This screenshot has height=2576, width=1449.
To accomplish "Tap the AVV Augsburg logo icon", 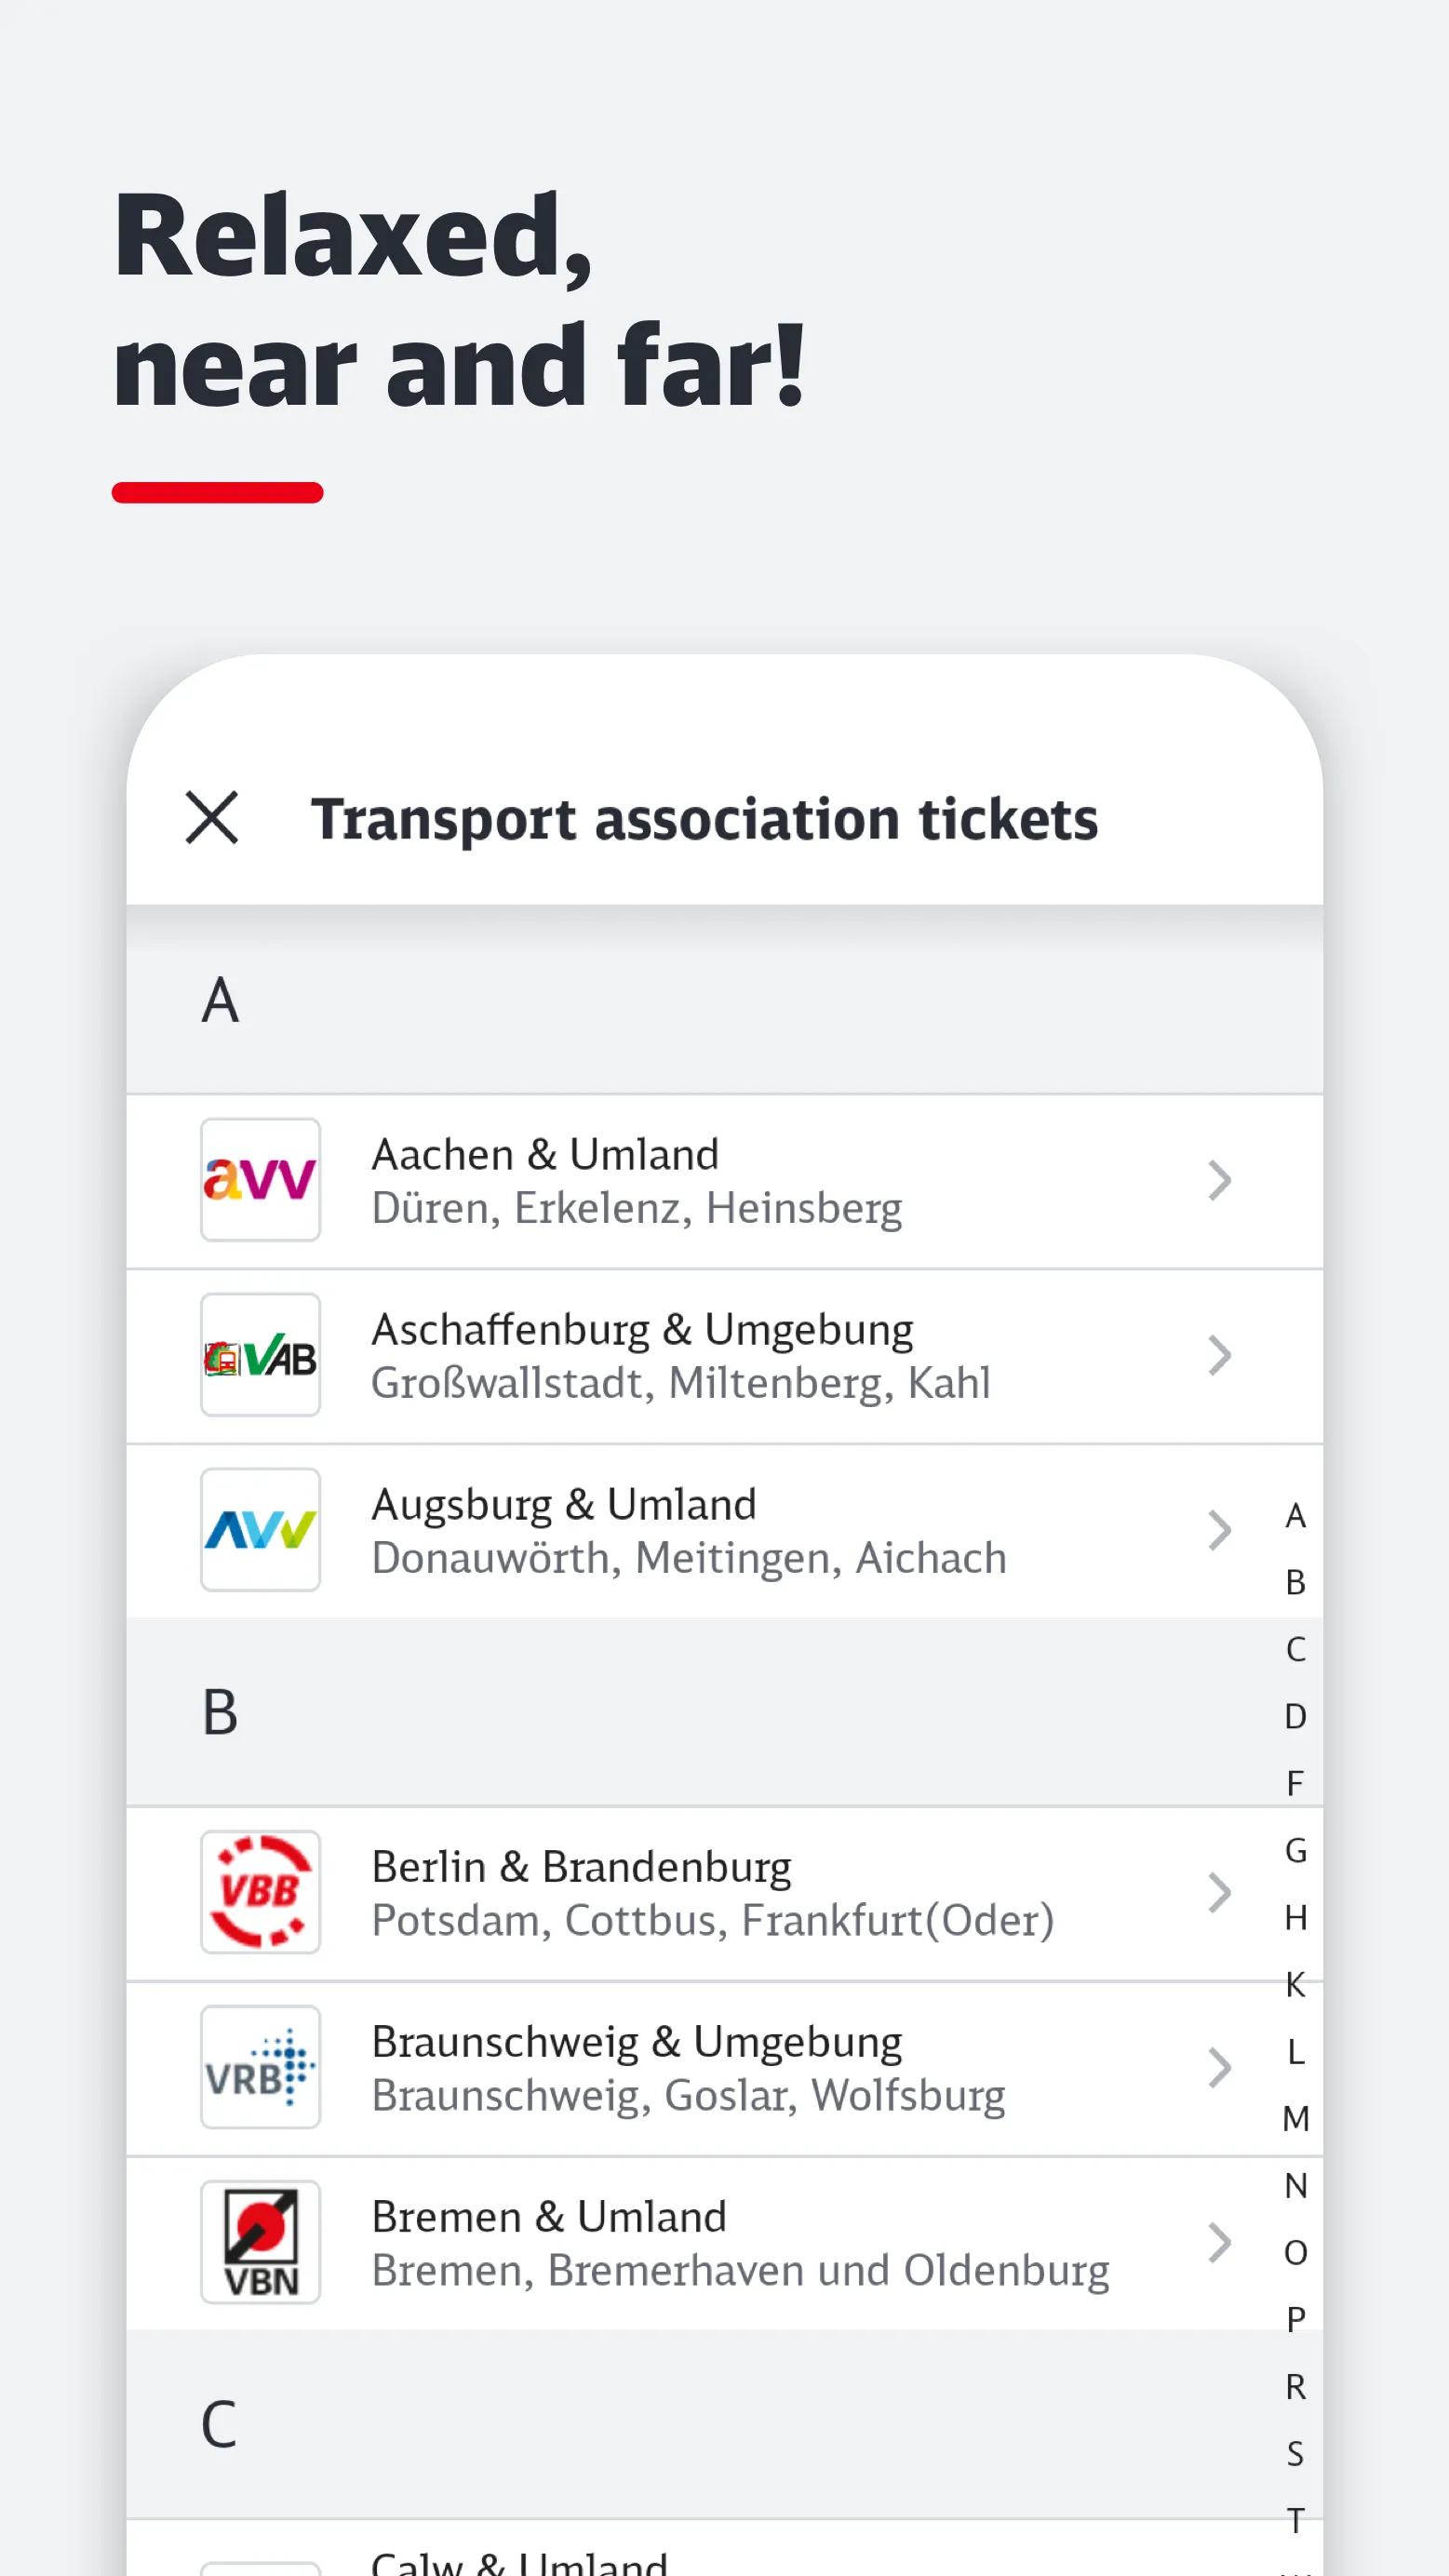I will click(x=260, y=1530).
